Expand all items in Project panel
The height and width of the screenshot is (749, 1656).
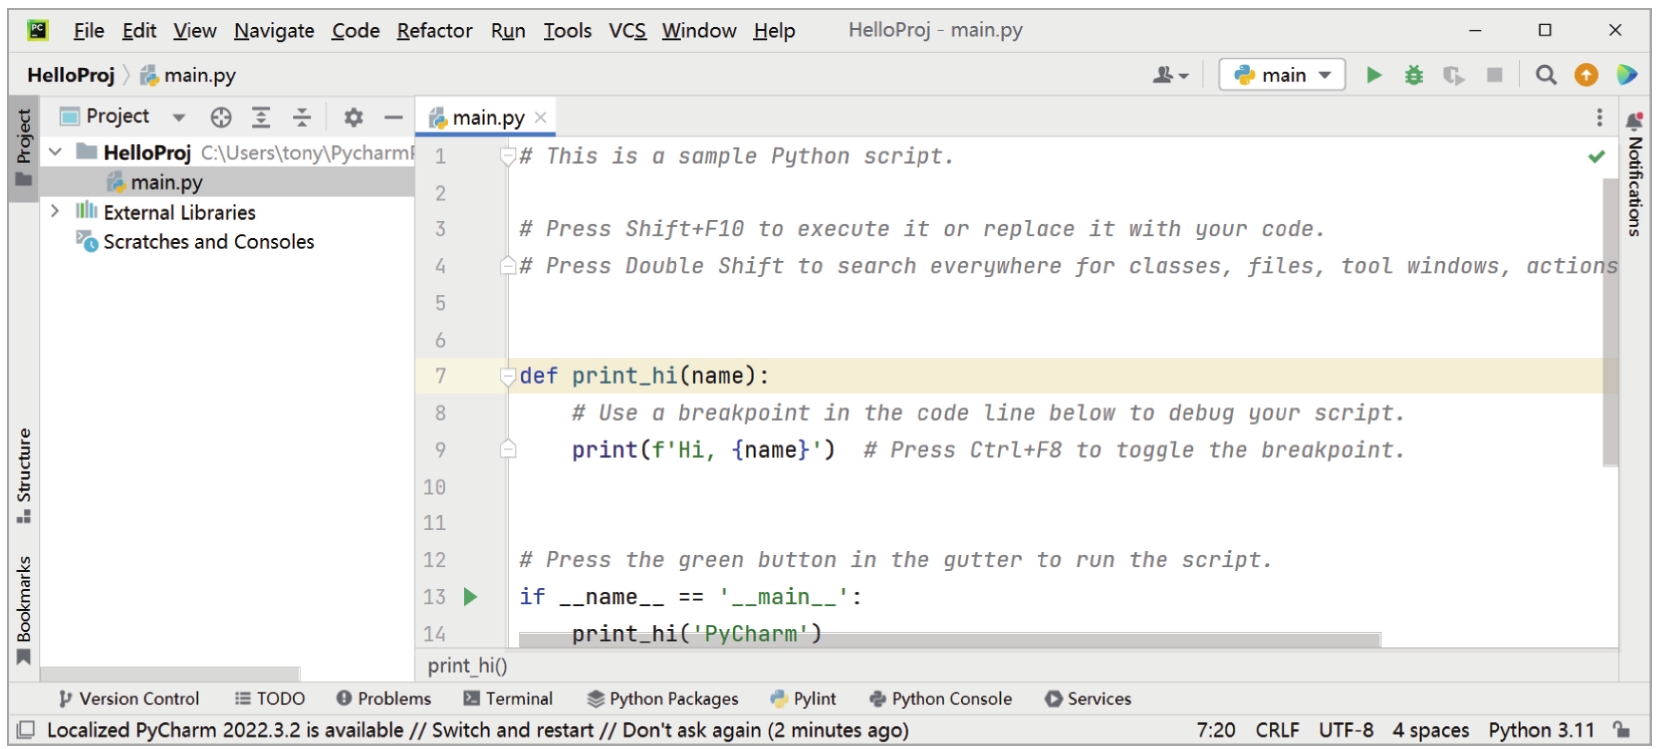point(261,117)
